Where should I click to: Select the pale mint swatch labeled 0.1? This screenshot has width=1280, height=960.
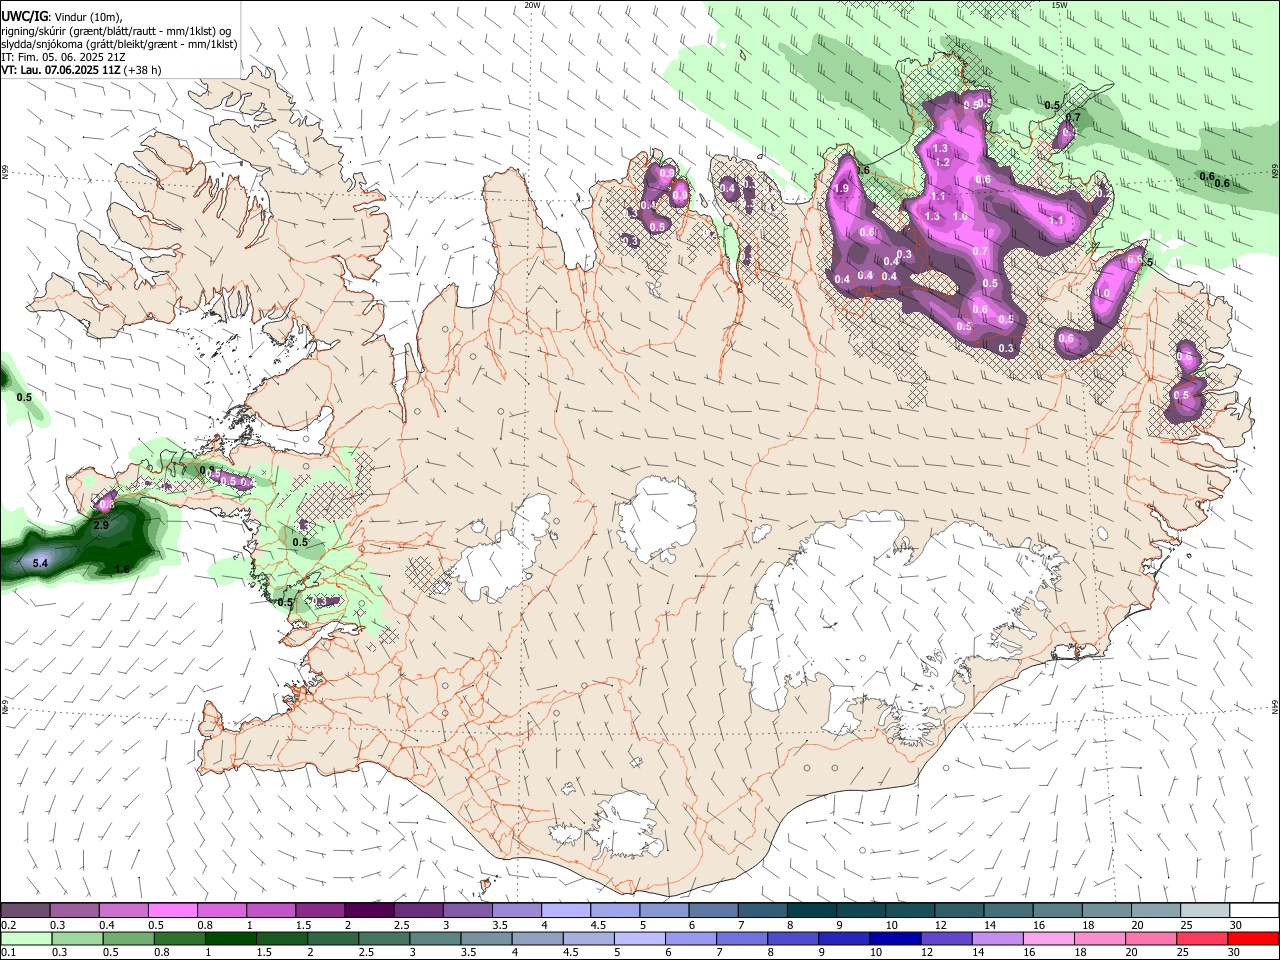click(x=25, y=939)
